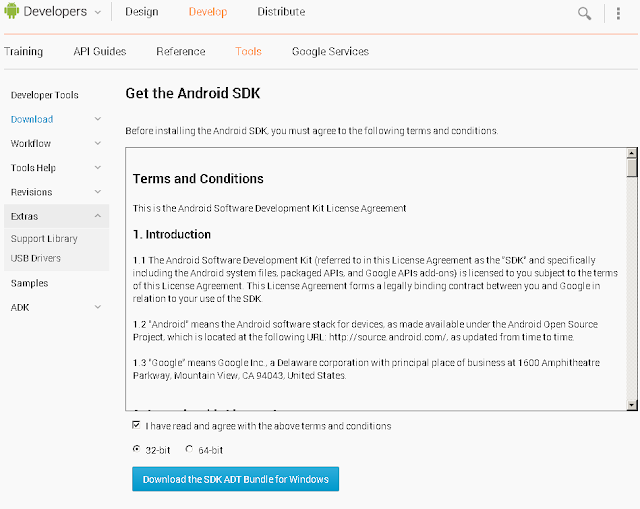Open the search magnifier icon

584,13
